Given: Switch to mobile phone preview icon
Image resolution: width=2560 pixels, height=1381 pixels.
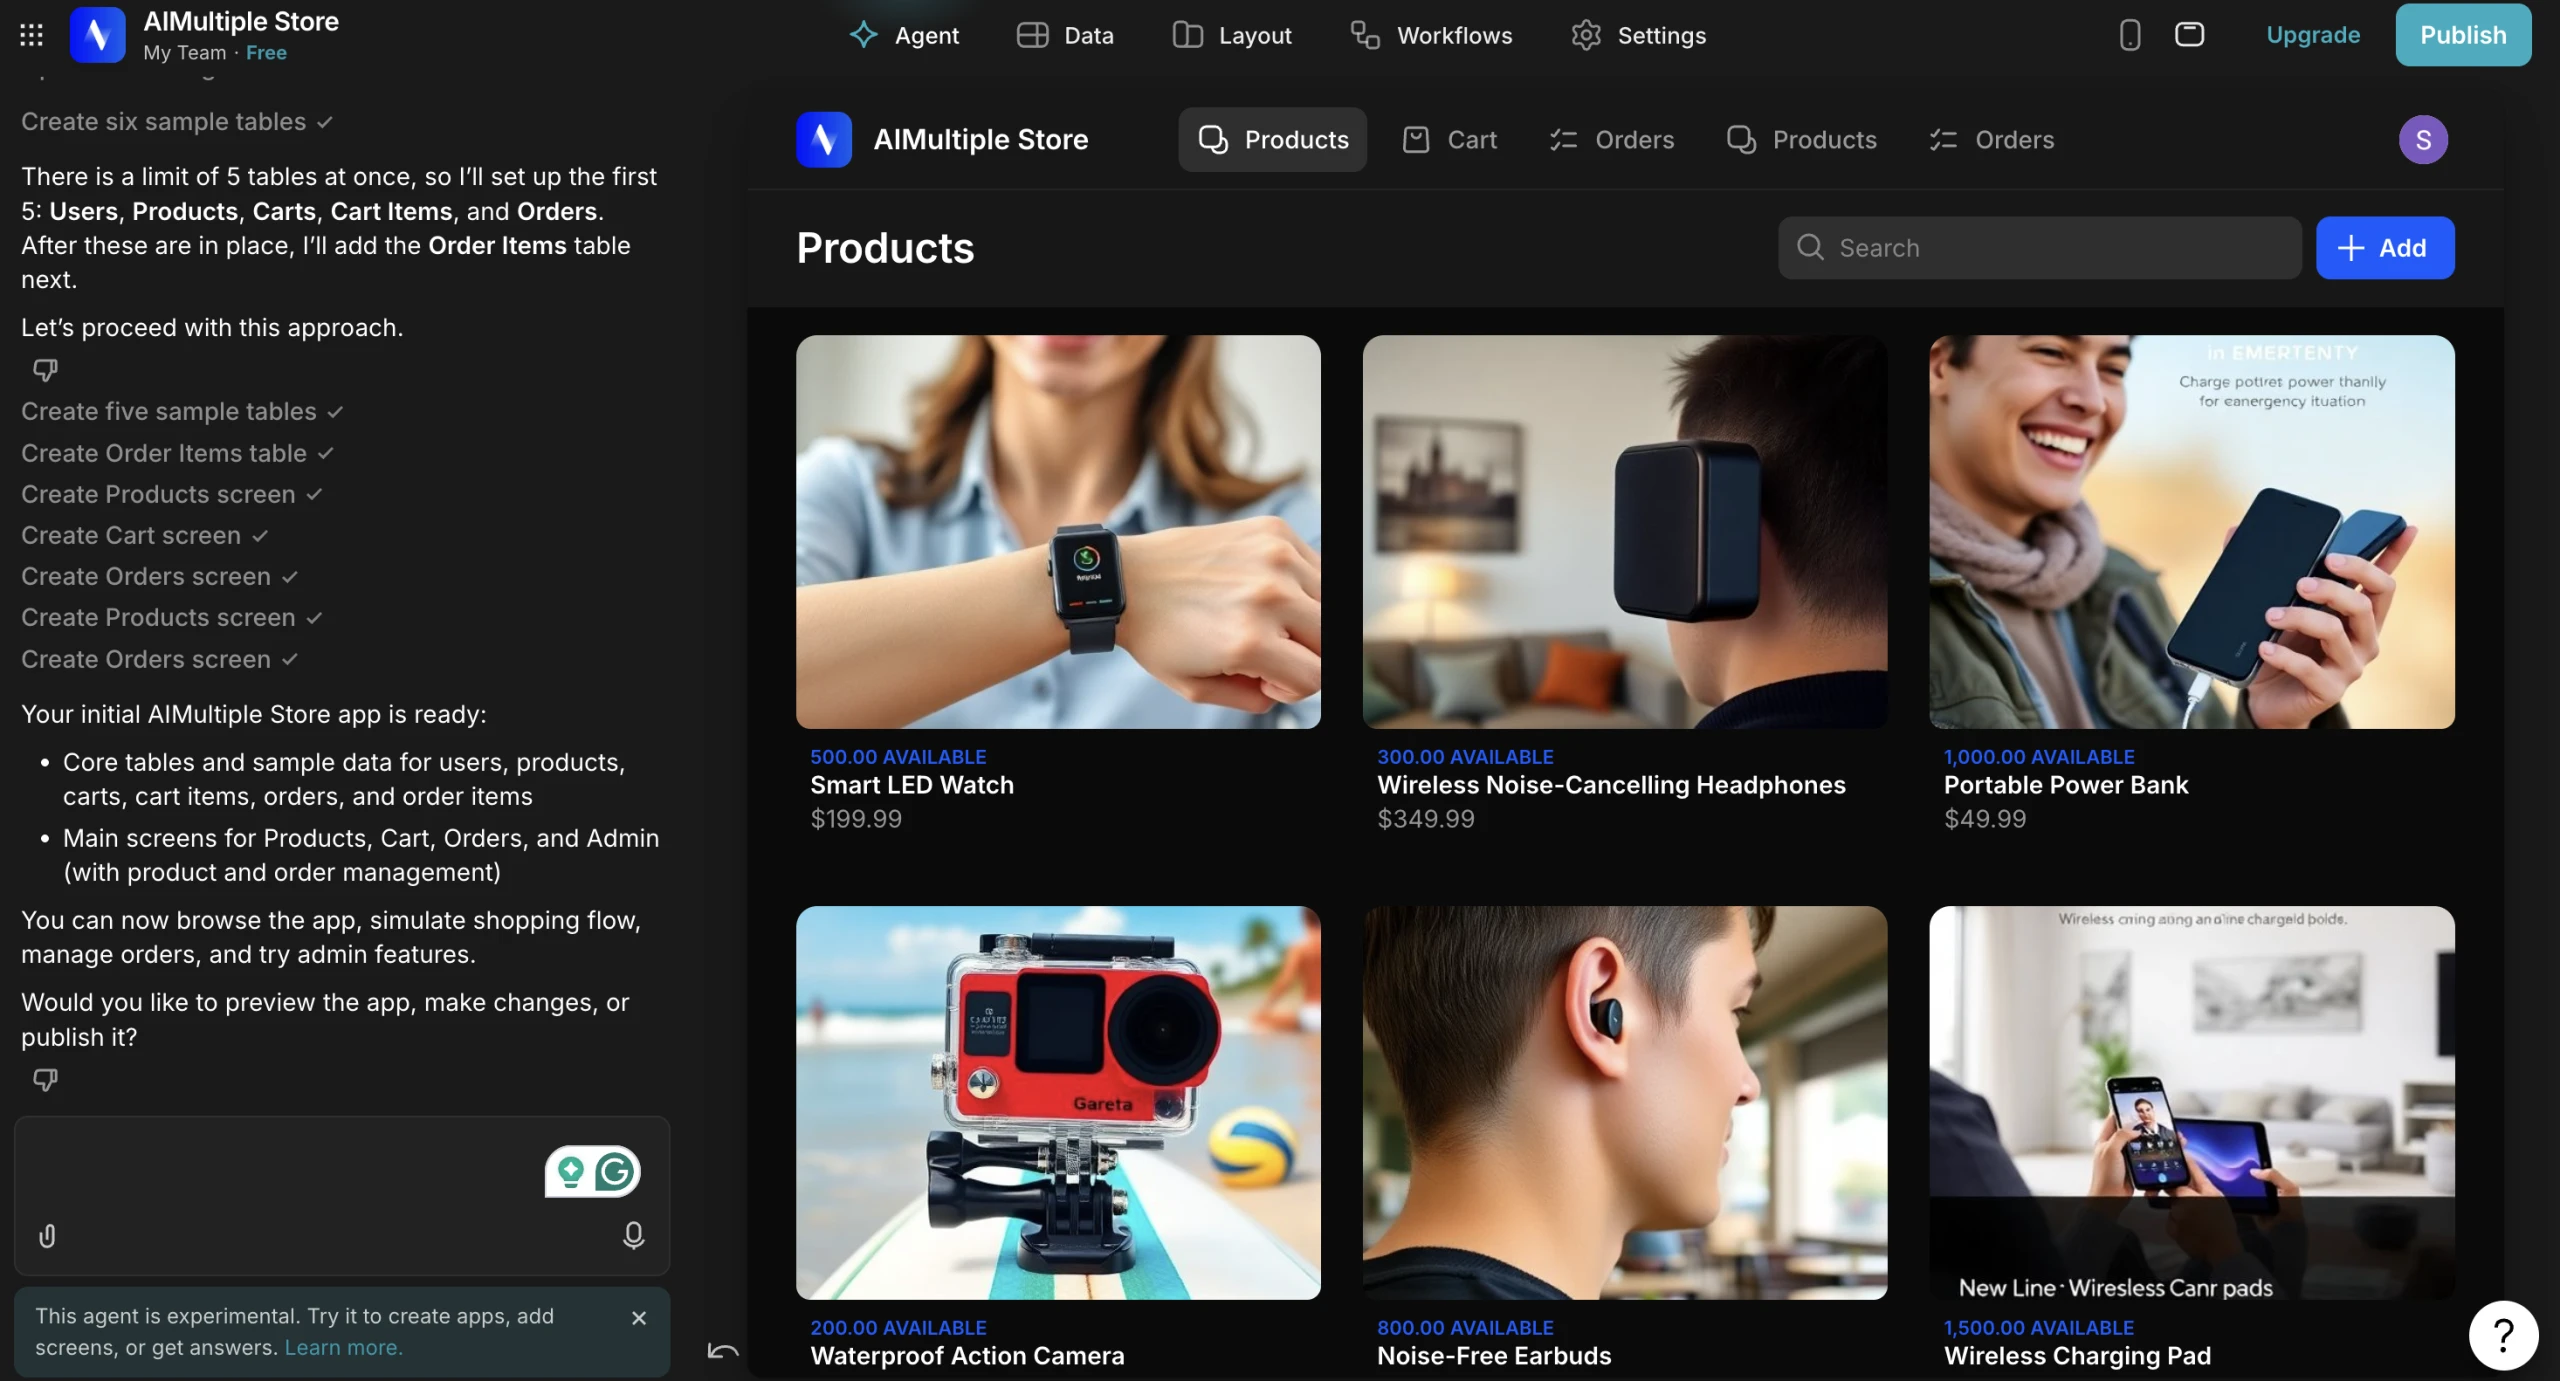Looking at the screenshot, I should [x=2130, y=35].
